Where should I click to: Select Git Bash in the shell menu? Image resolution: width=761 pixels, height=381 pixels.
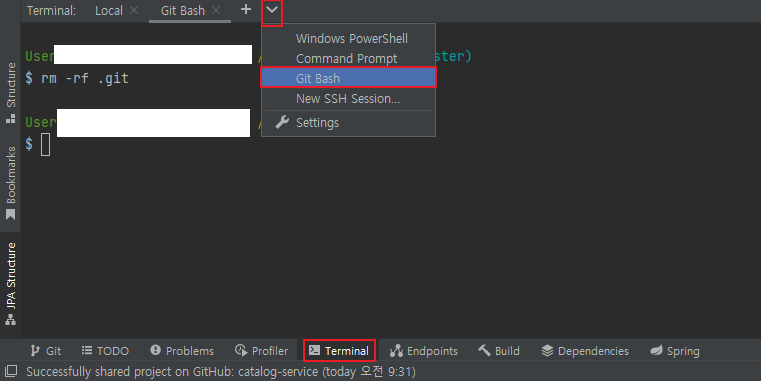tap(348, 78)
